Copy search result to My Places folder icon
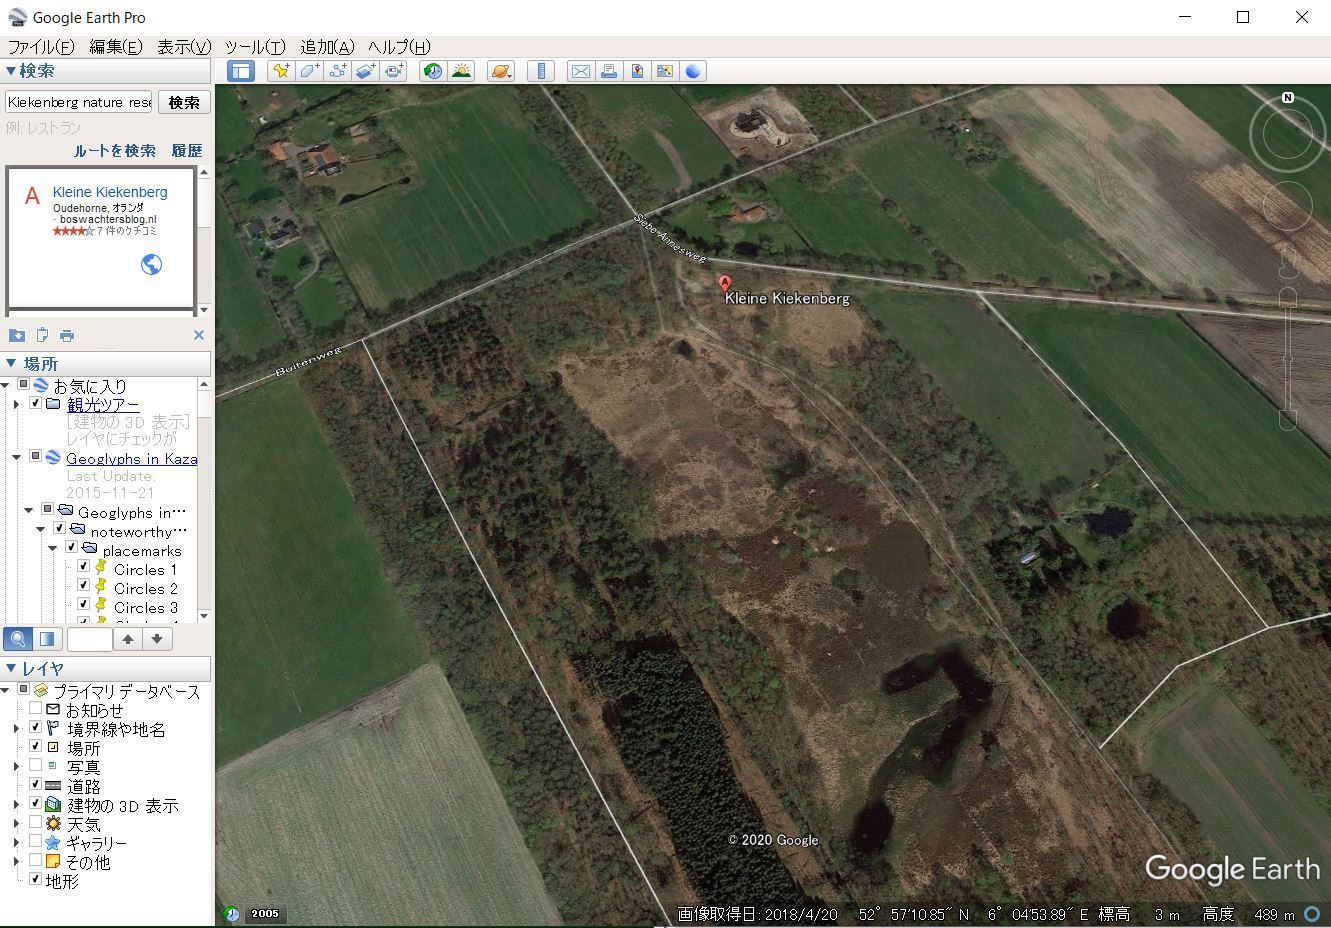This screenshot has height=928, width=1331. tap(17, 335)
